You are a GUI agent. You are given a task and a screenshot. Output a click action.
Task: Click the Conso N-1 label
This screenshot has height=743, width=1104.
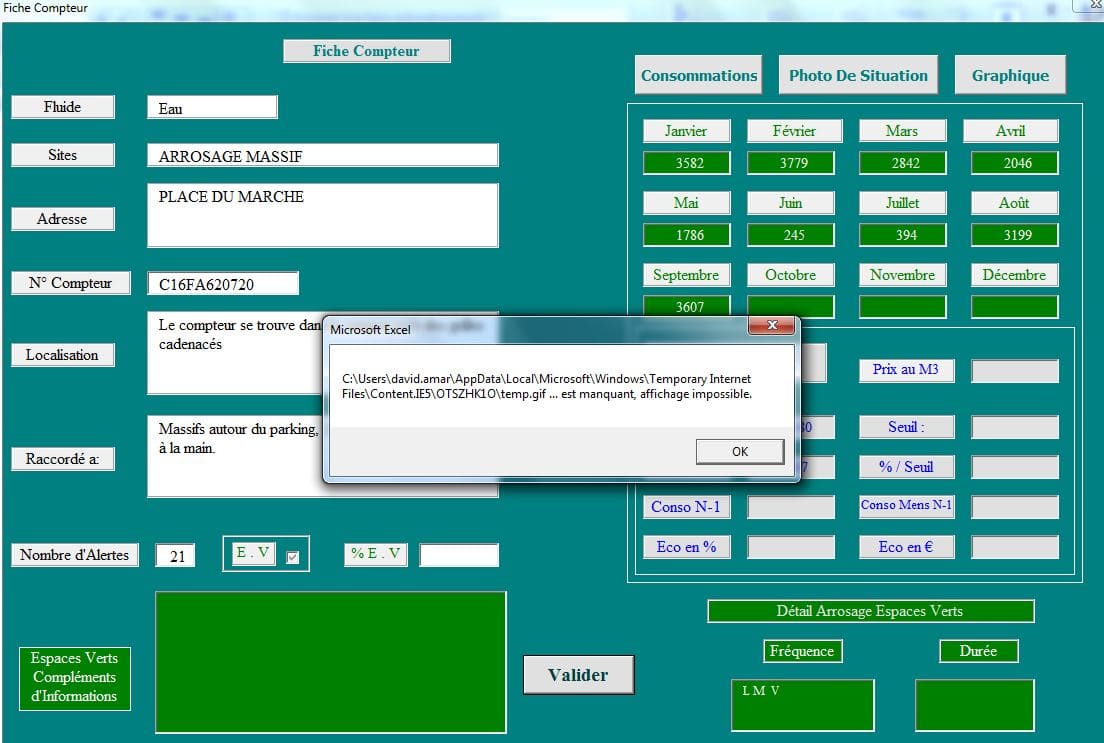686,506
